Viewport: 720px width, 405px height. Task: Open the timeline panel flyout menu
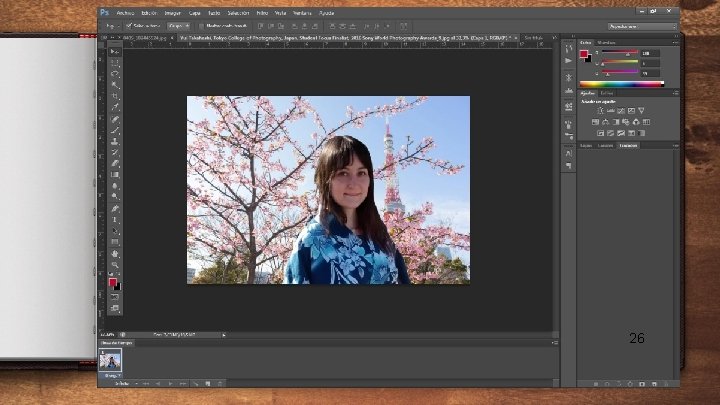point(555,343)
